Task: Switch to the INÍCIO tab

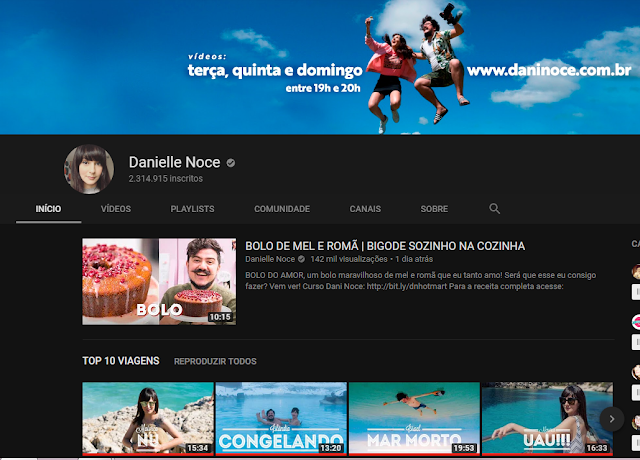Action: tap(48, 209)
